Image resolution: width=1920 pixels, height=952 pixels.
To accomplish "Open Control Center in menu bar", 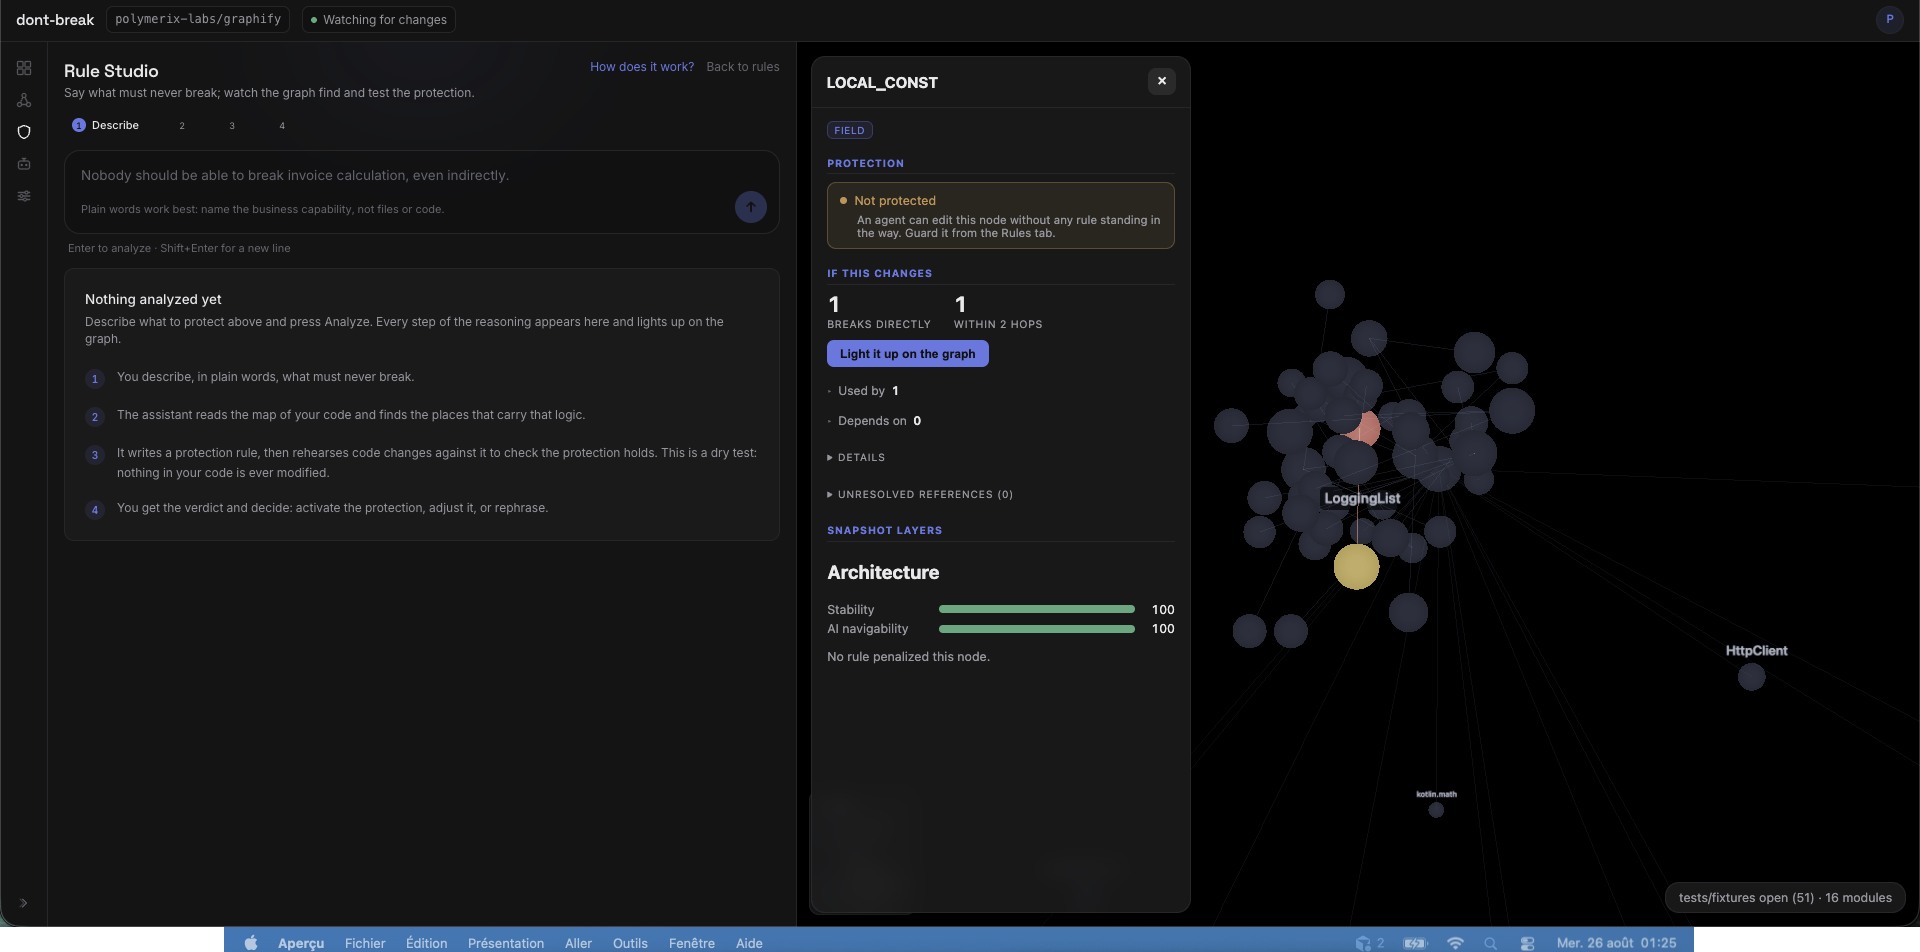I will pos(1527,943).
